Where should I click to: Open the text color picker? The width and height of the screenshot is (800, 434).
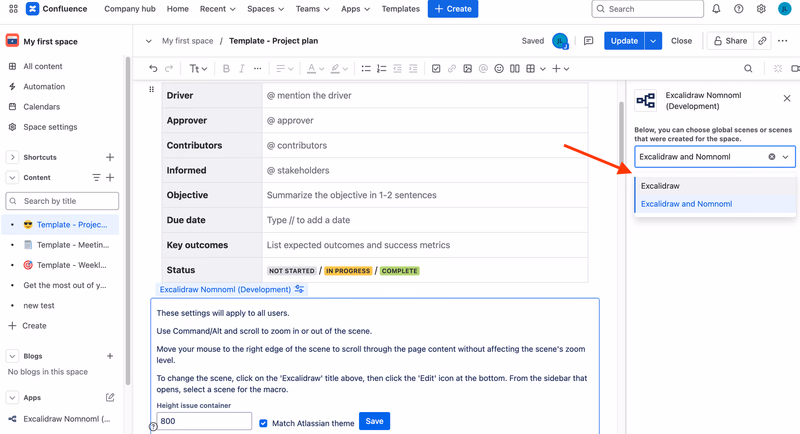click(315, 68)
